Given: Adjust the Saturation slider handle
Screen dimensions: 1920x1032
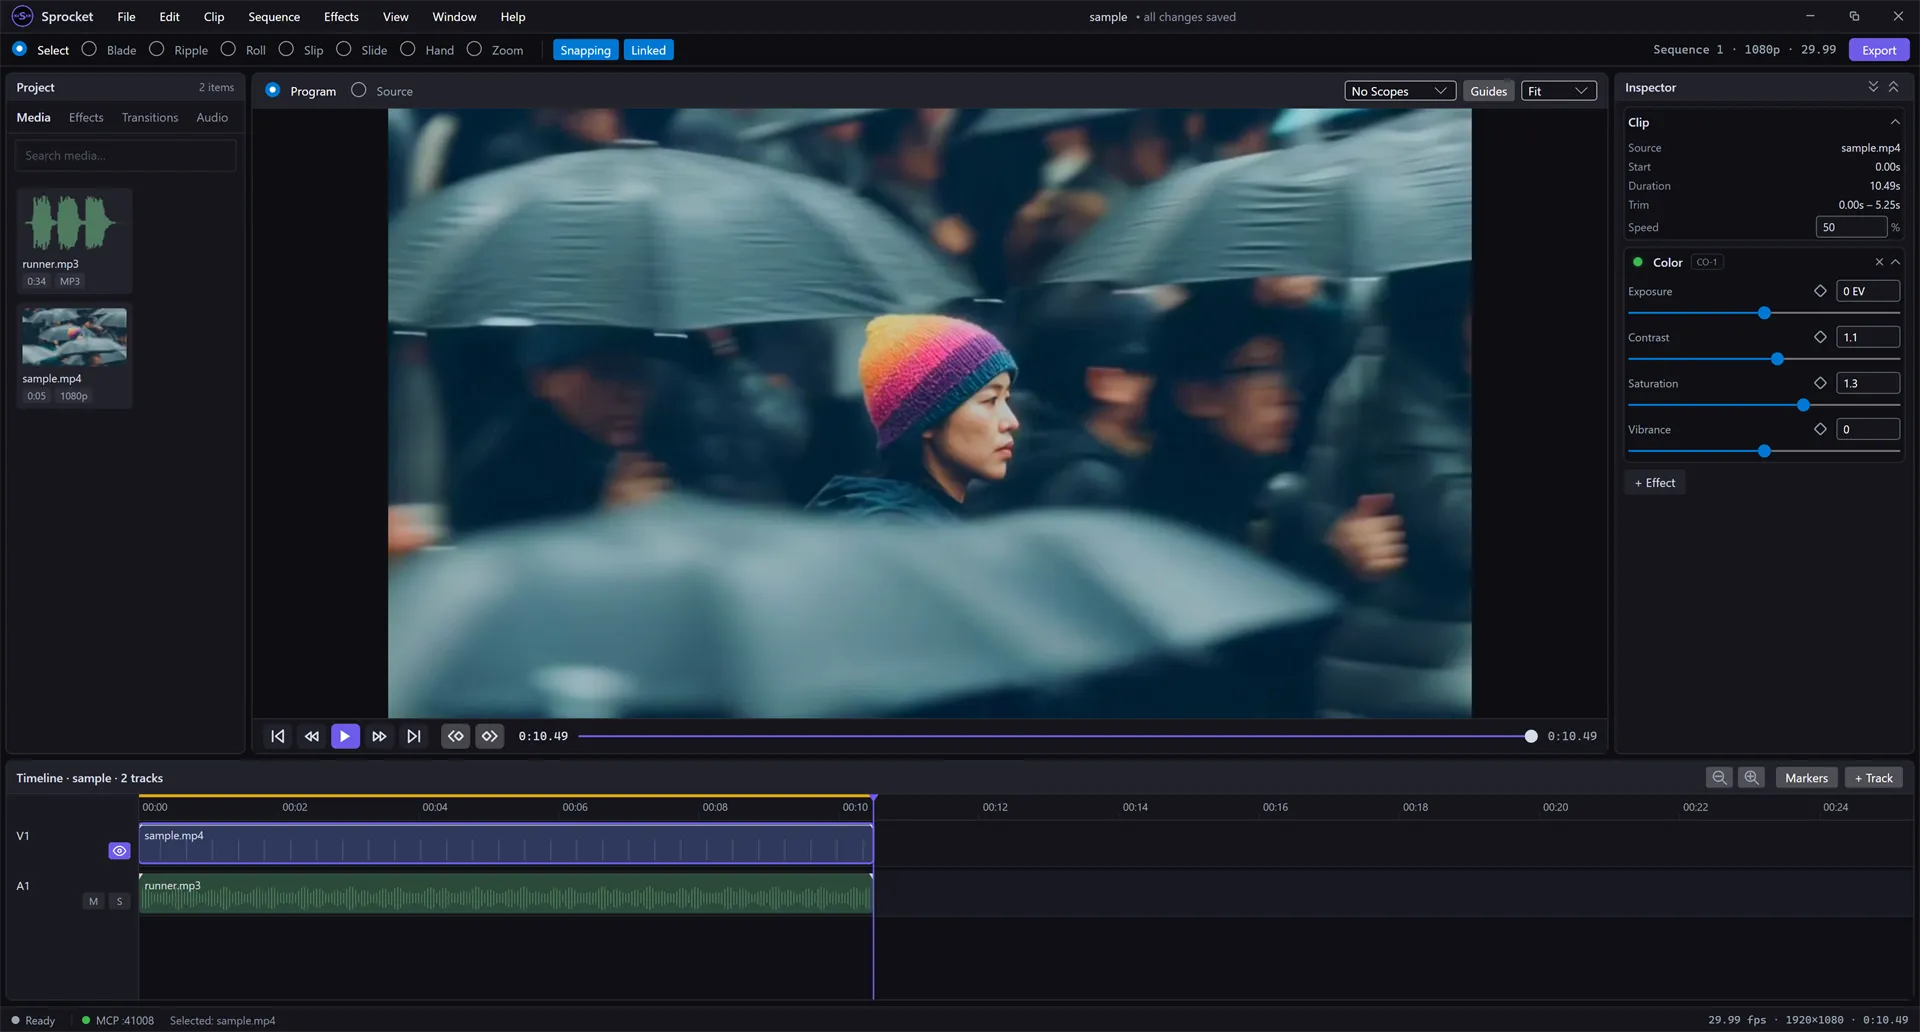Looking at the screenshot, I should coord(1803,405).
